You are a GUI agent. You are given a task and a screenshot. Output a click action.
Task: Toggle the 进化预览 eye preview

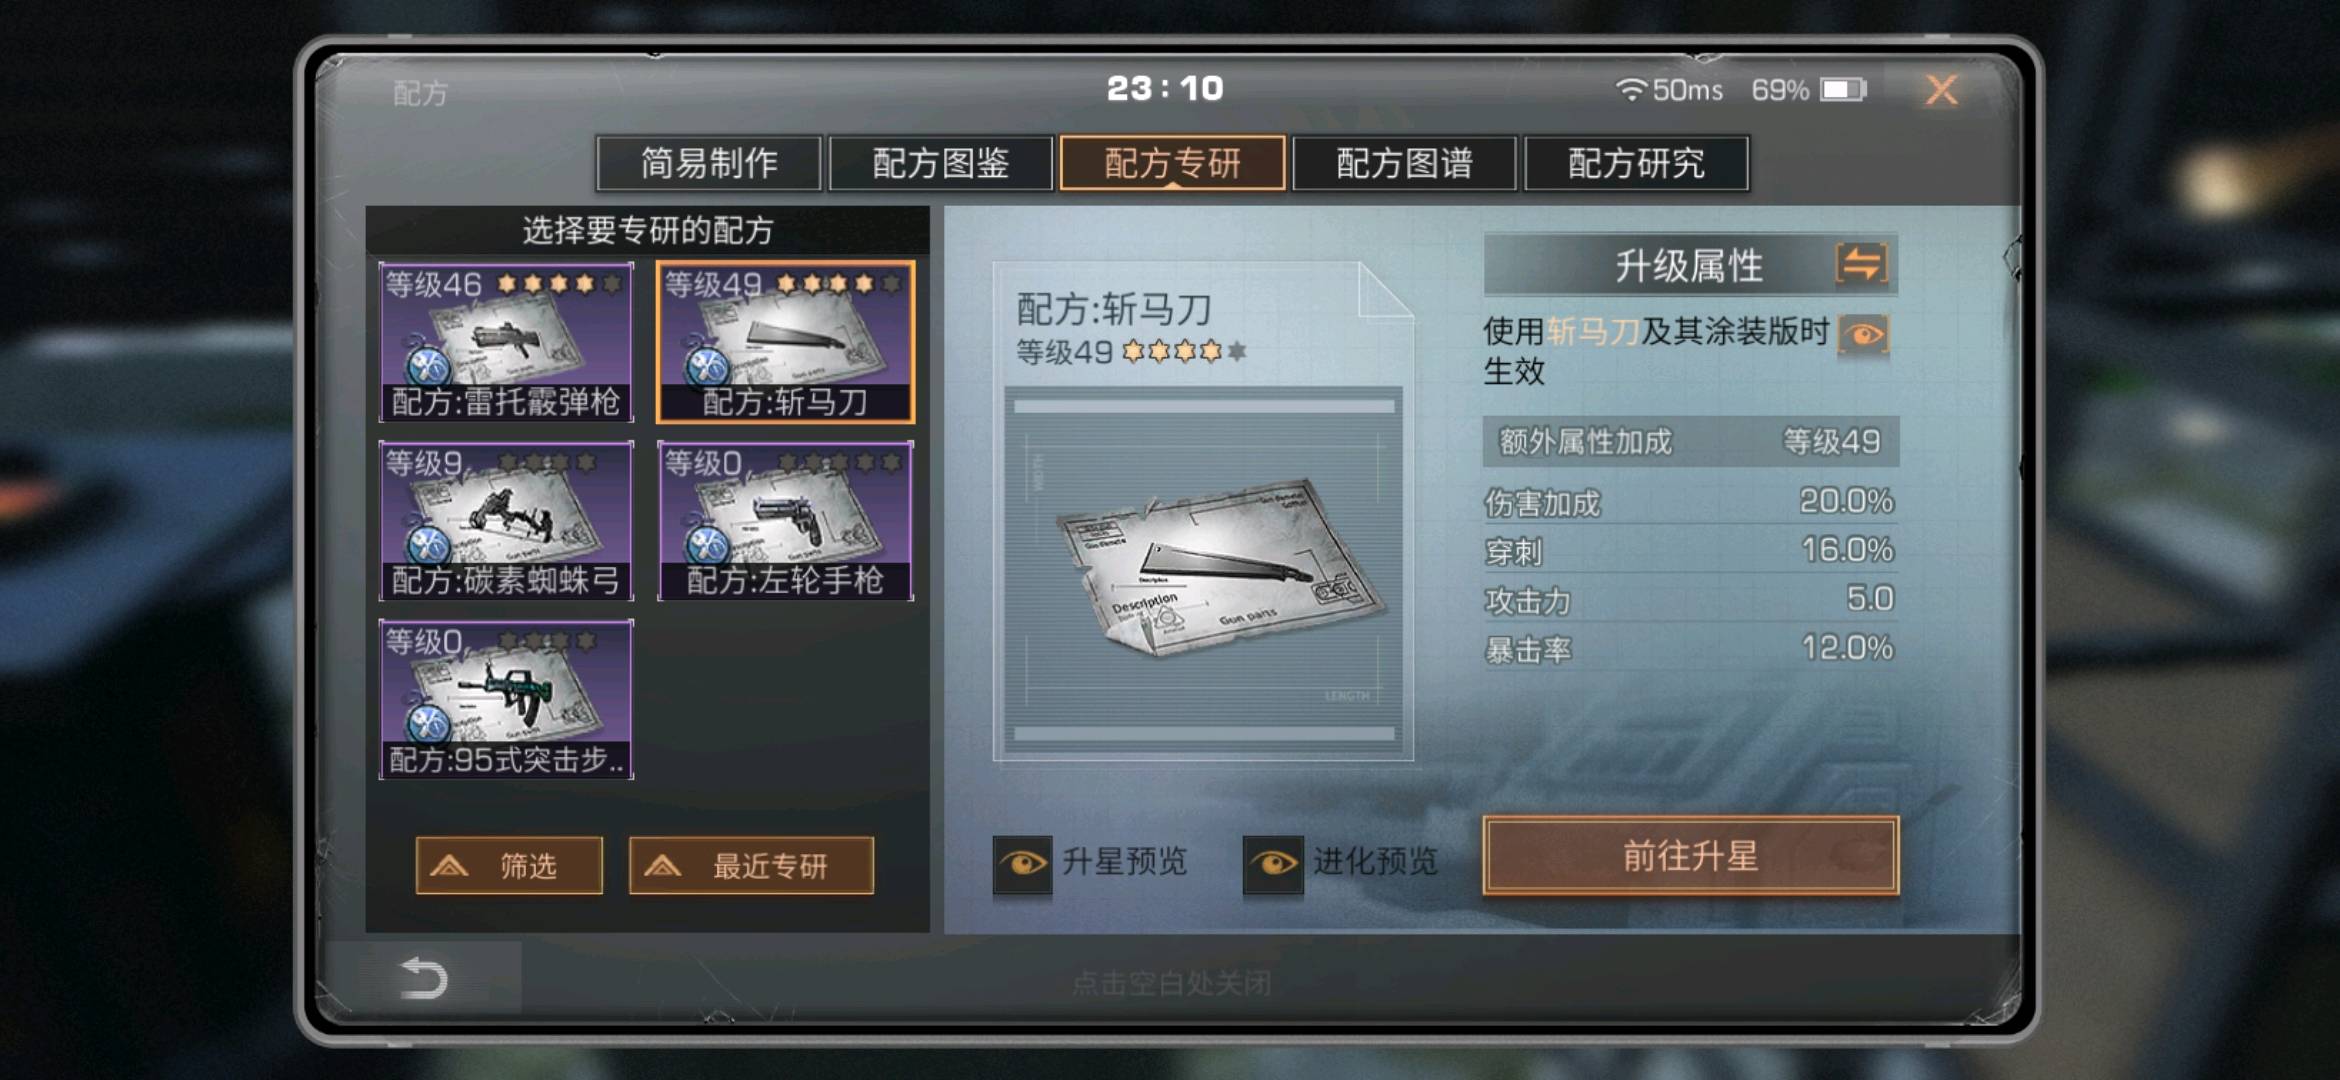pyautogui.click(x=1273, y=862)
